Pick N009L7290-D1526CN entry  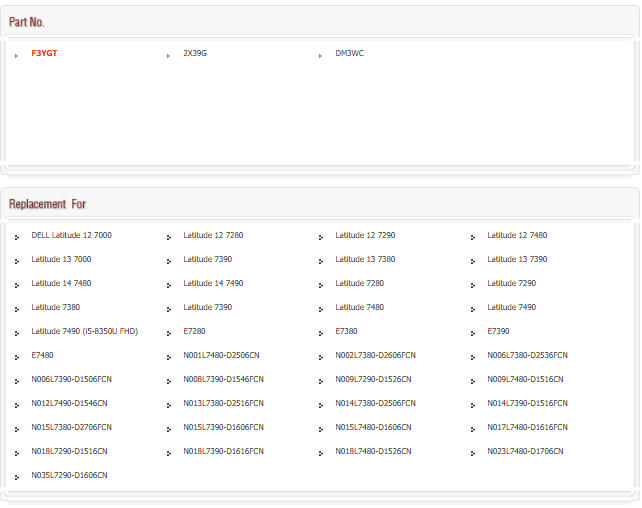[x=373, y=379]
